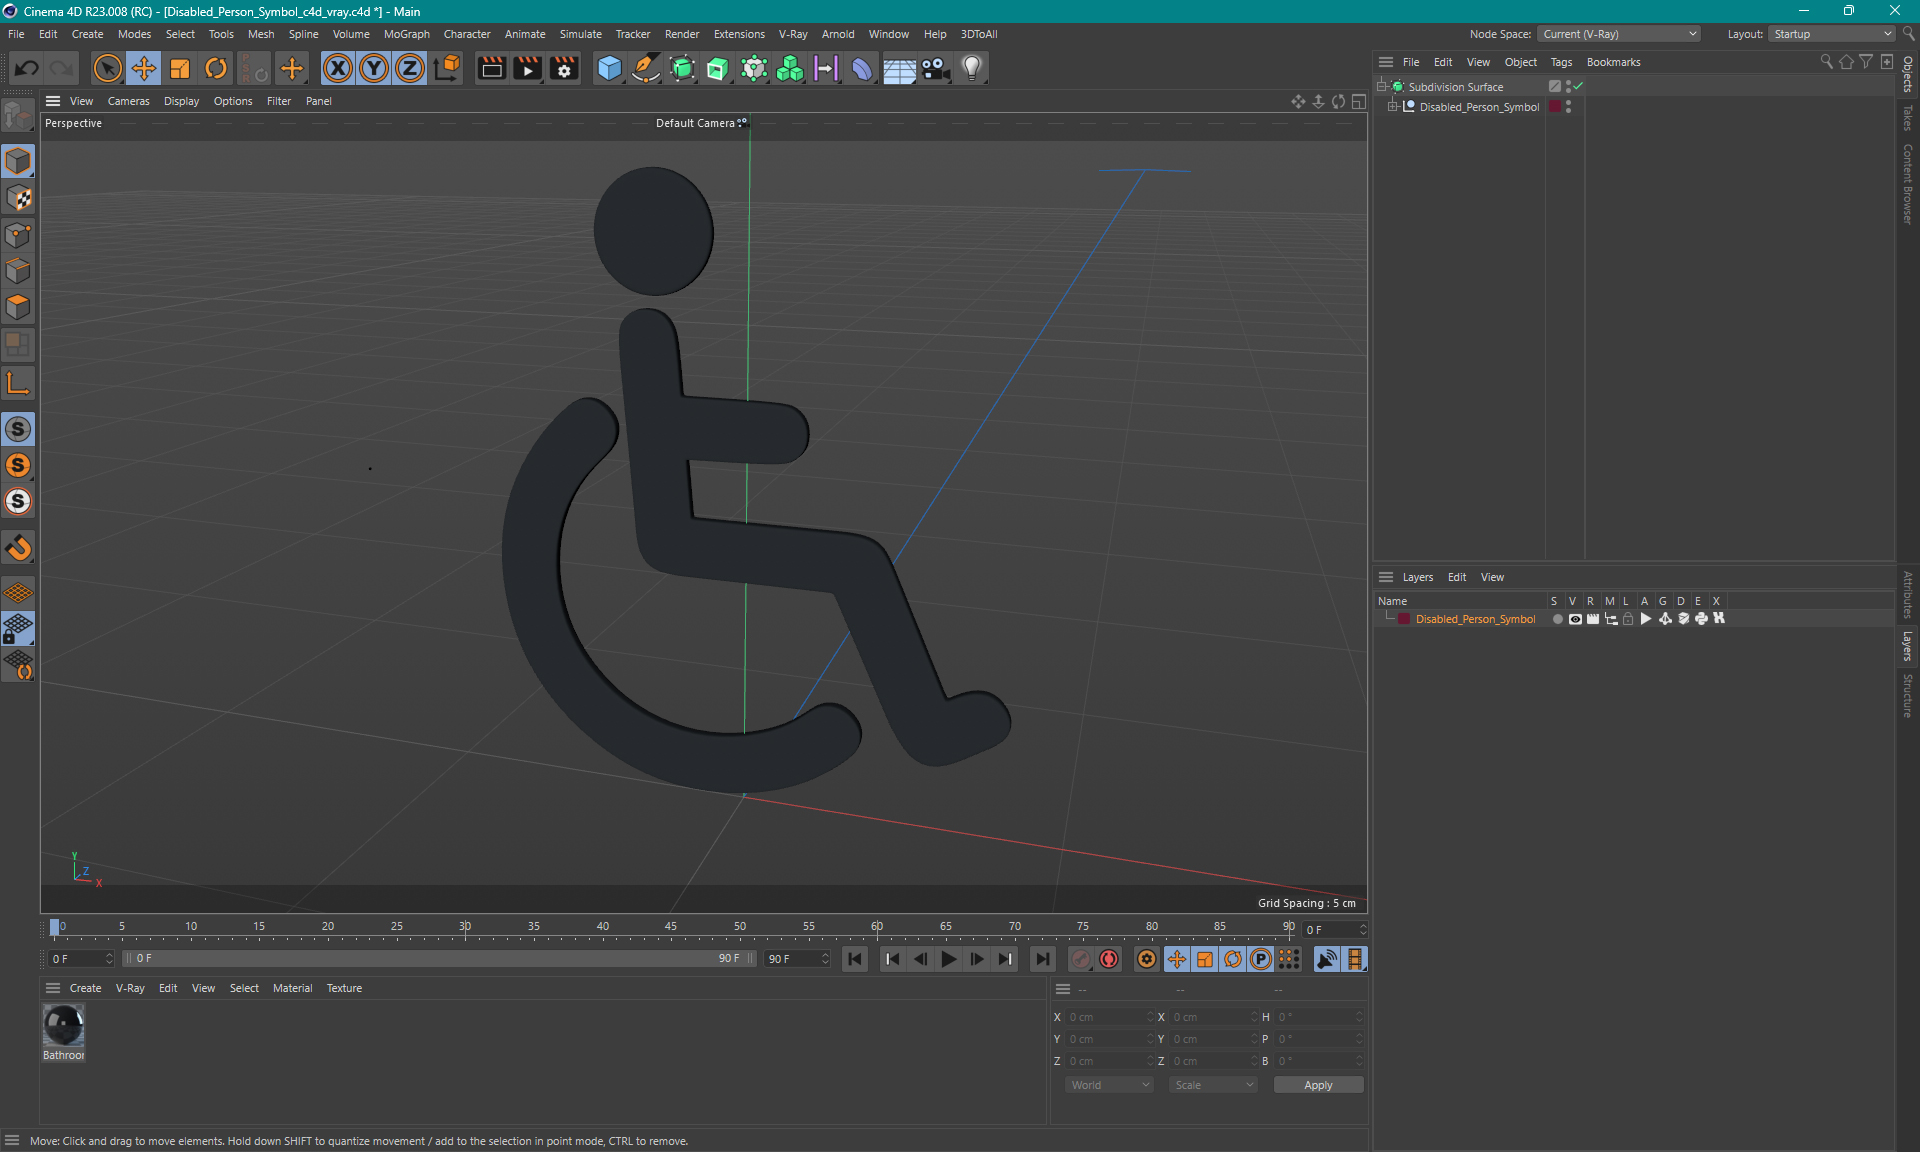Switch to Texture mode
The image size is (1920, 1152).
pos(18,198)
